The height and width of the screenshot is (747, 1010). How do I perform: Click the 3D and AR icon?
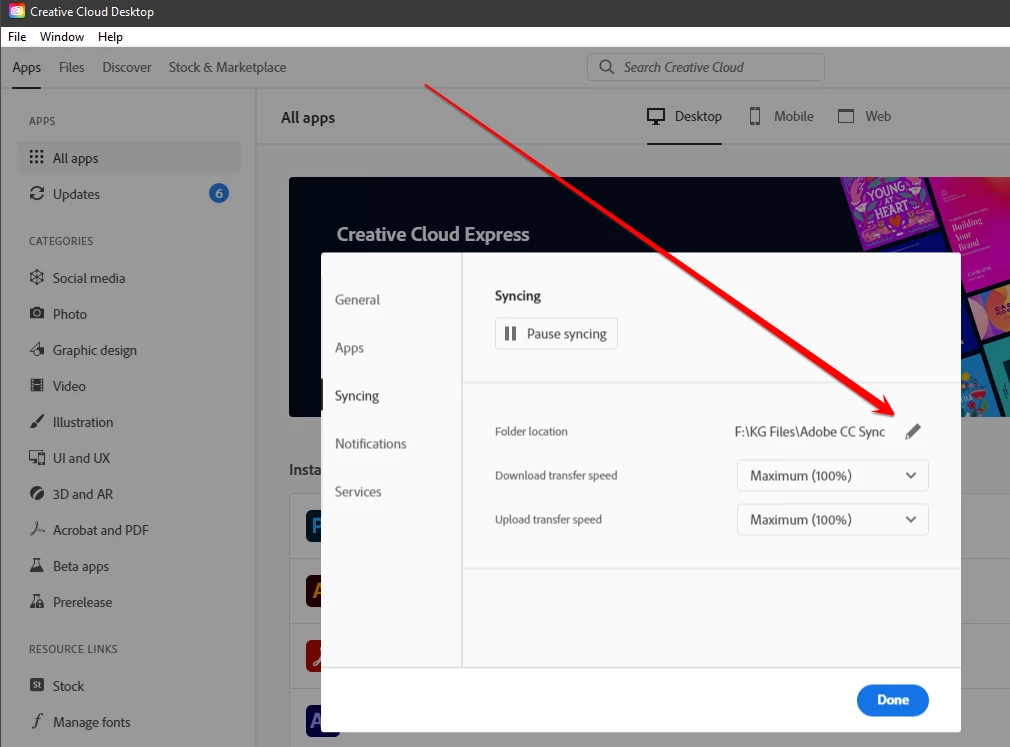[x=37, y=493]
